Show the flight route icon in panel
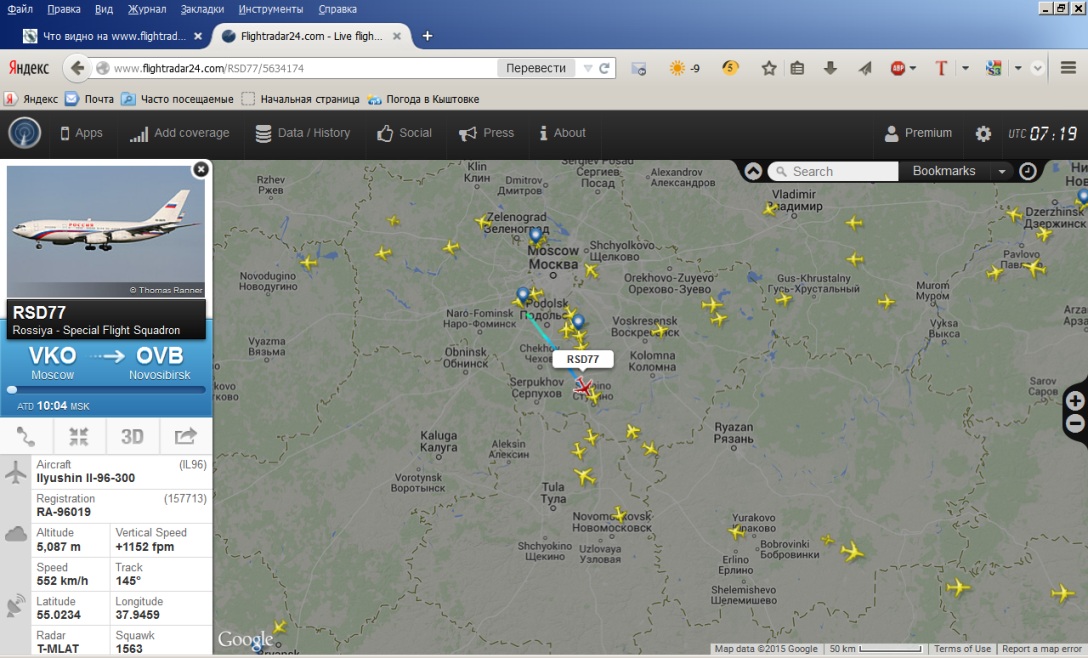1088x658 pixels. pyautogui.click(x=26, y=437)
